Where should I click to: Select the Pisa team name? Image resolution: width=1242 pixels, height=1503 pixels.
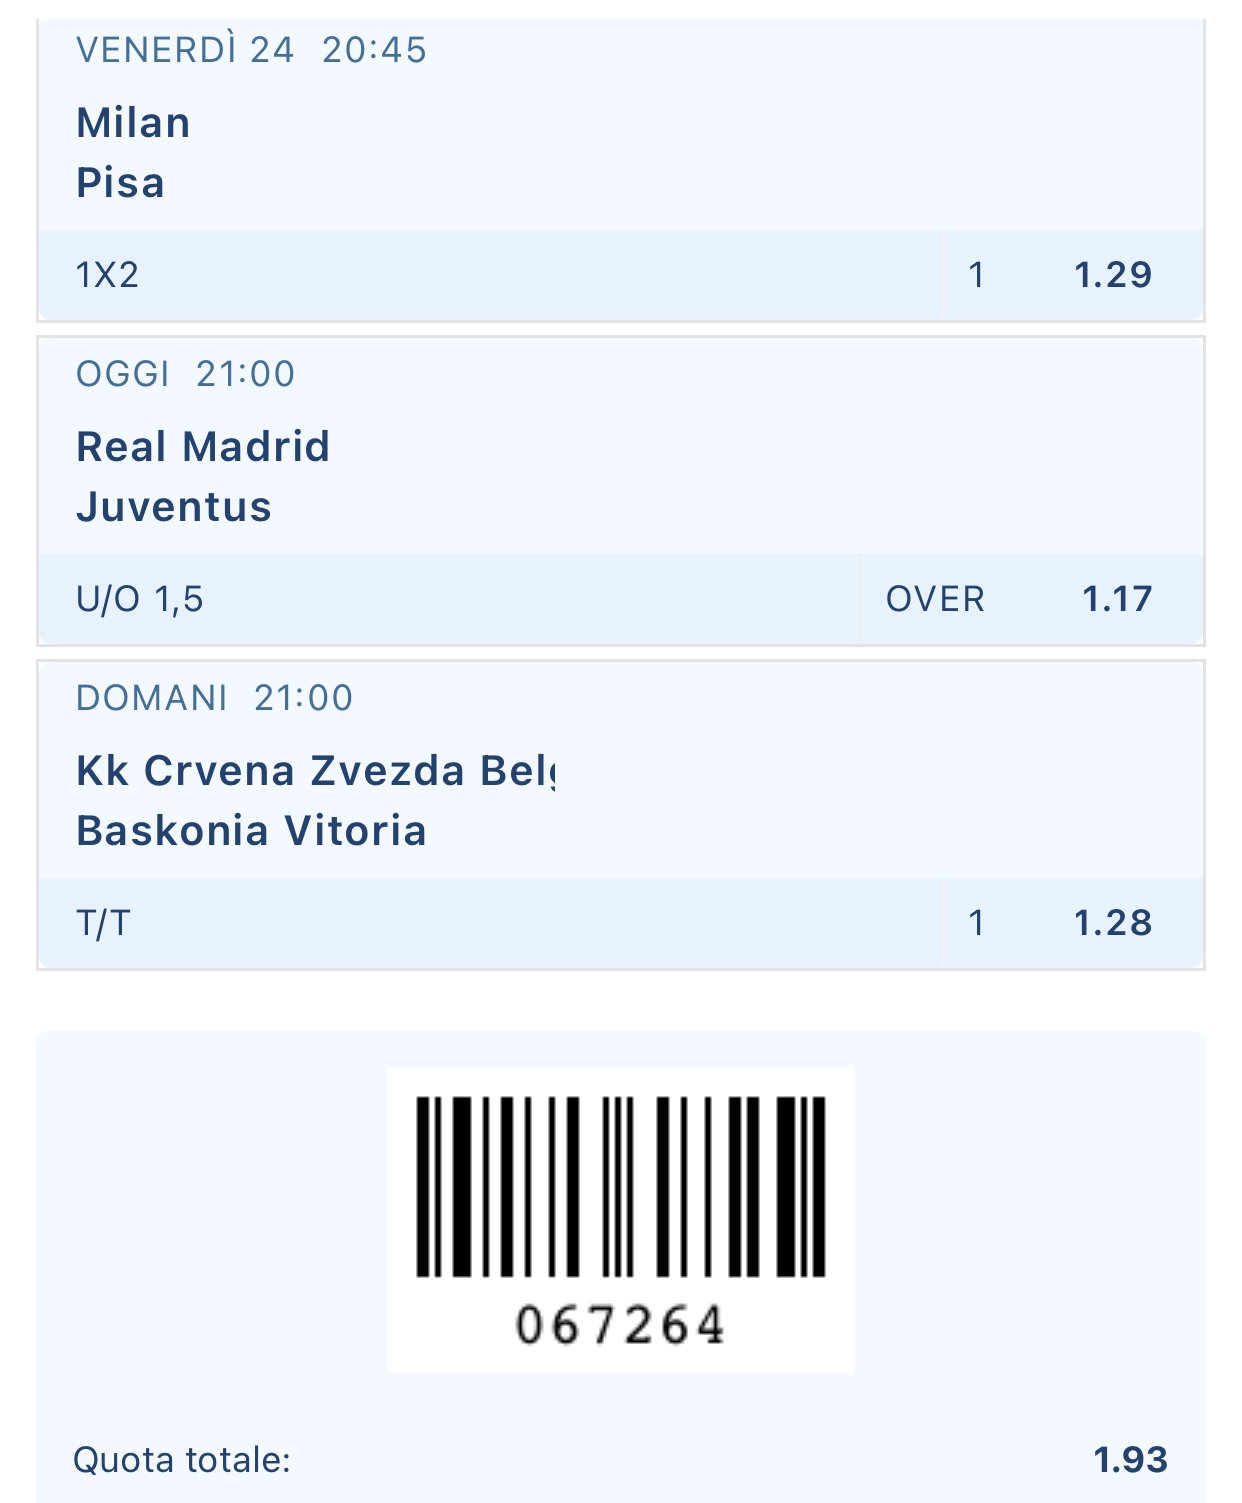pos(120,183)
